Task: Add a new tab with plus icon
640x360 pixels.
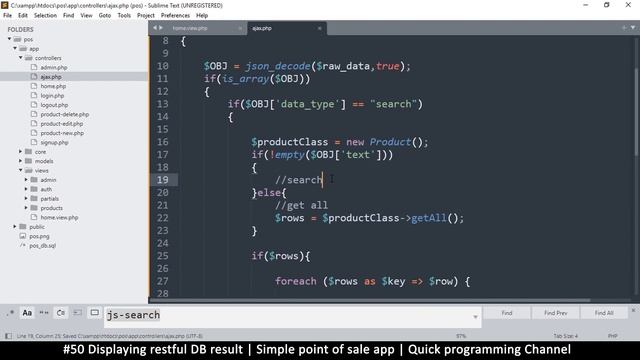Action: [x=624, y=28]
